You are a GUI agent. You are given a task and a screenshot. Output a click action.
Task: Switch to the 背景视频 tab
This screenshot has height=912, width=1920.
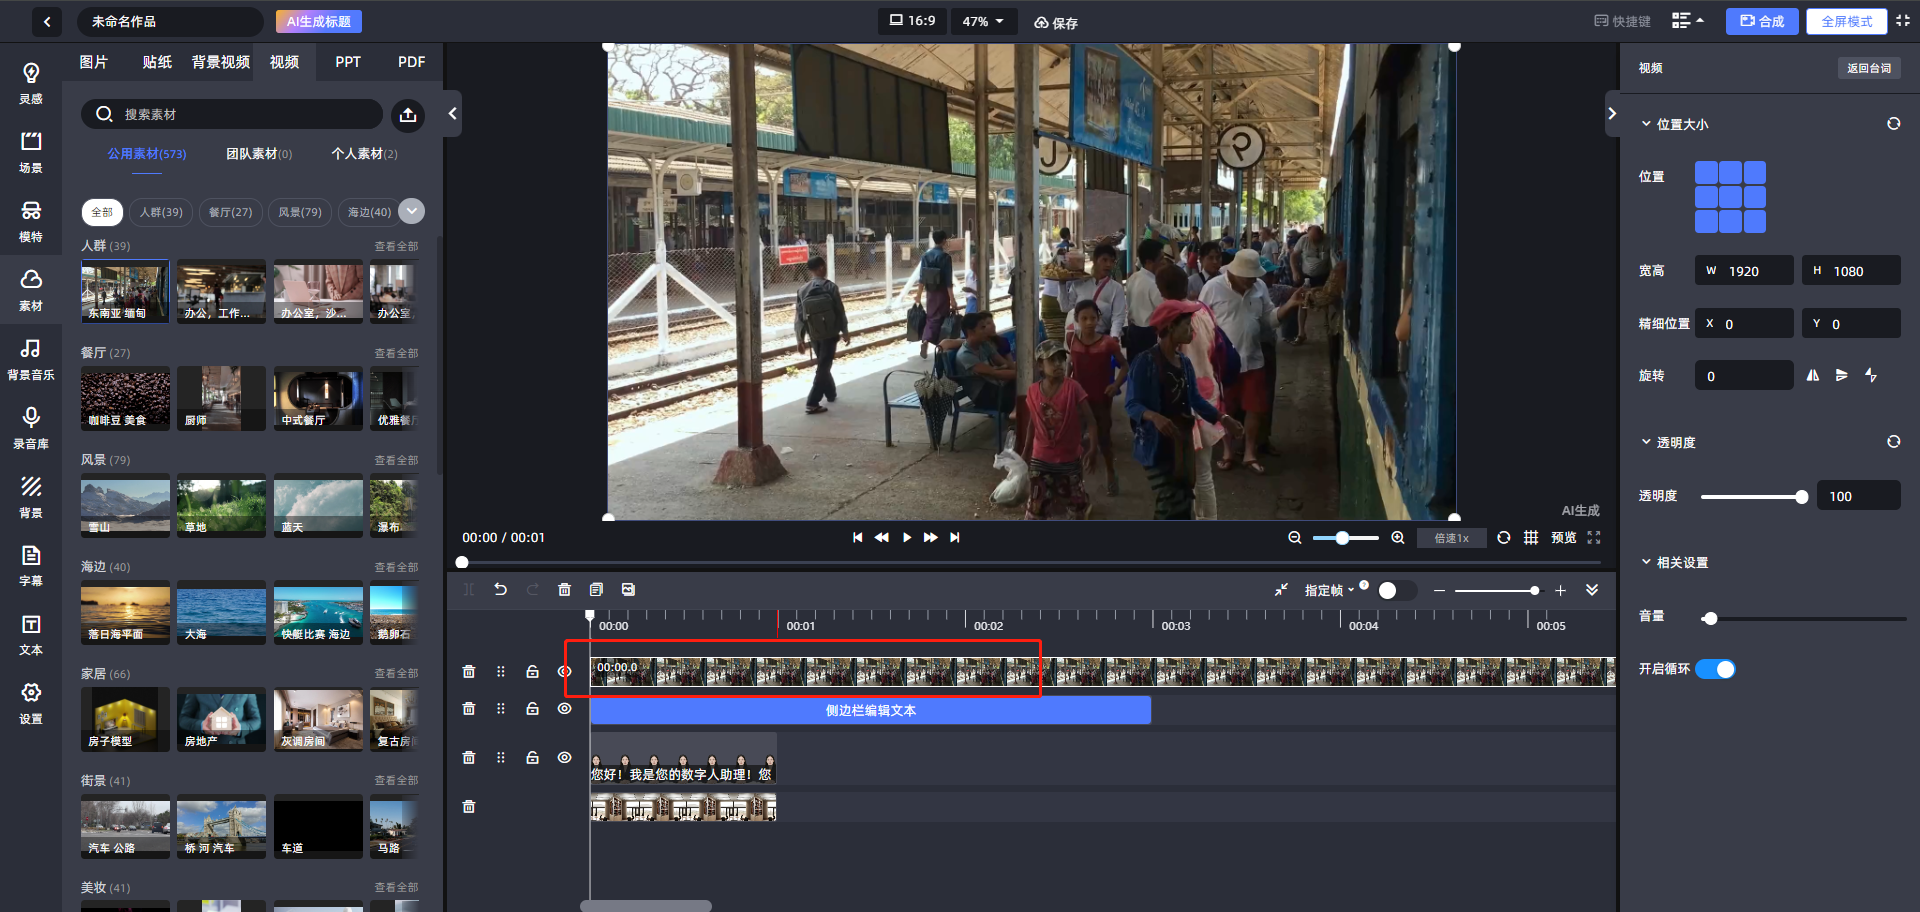click(221, 62)
